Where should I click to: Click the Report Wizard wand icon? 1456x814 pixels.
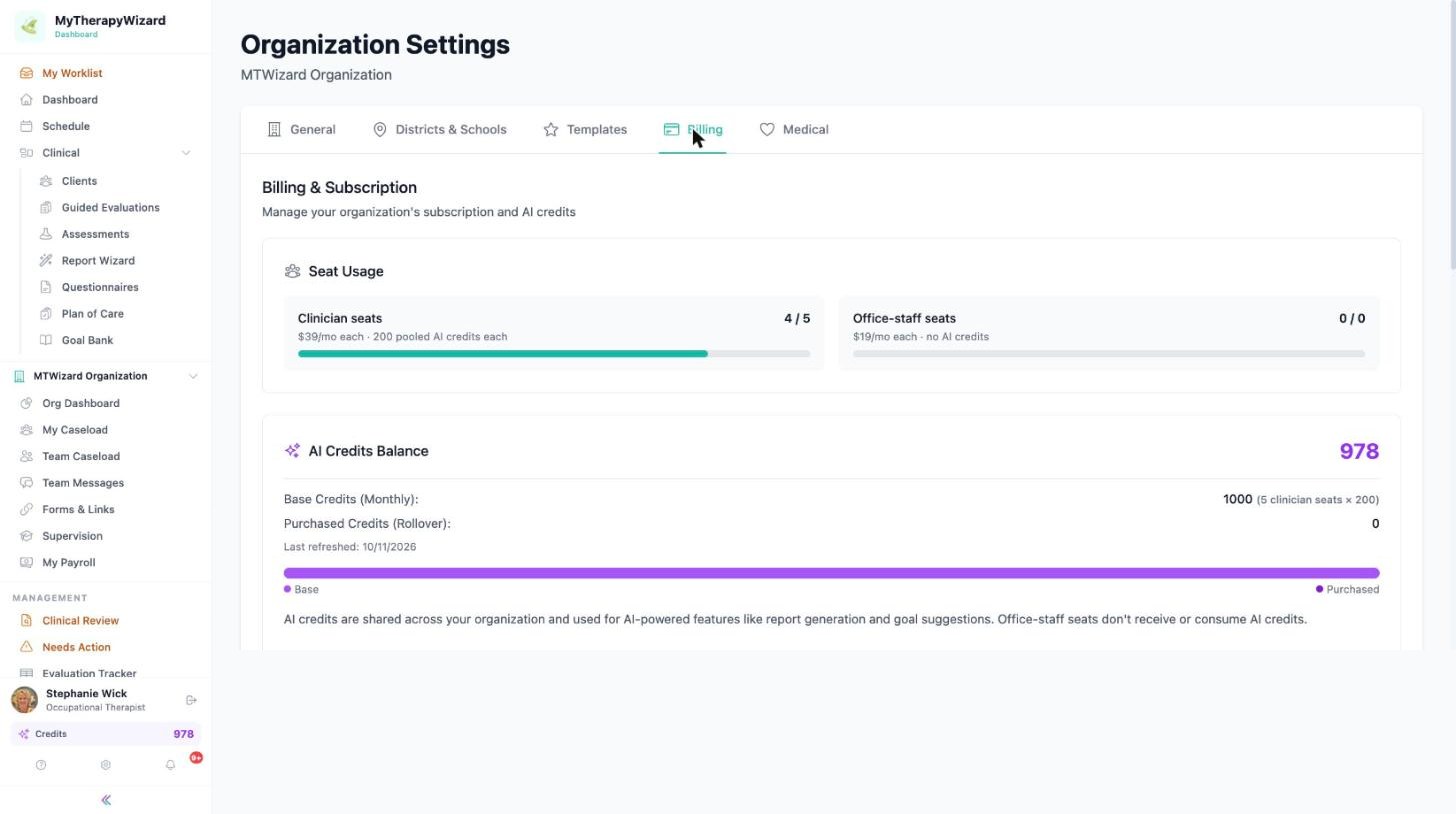click(46, 261)
